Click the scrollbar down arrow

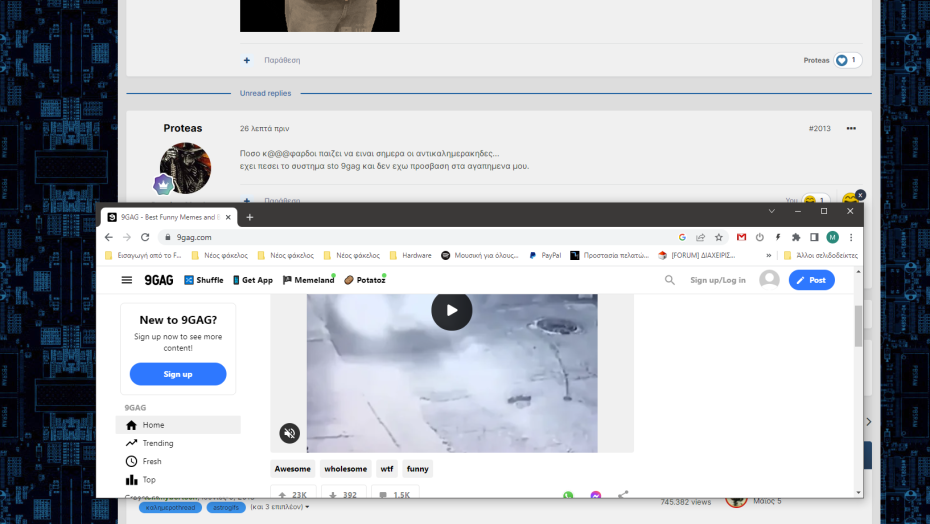coord(858,493)
